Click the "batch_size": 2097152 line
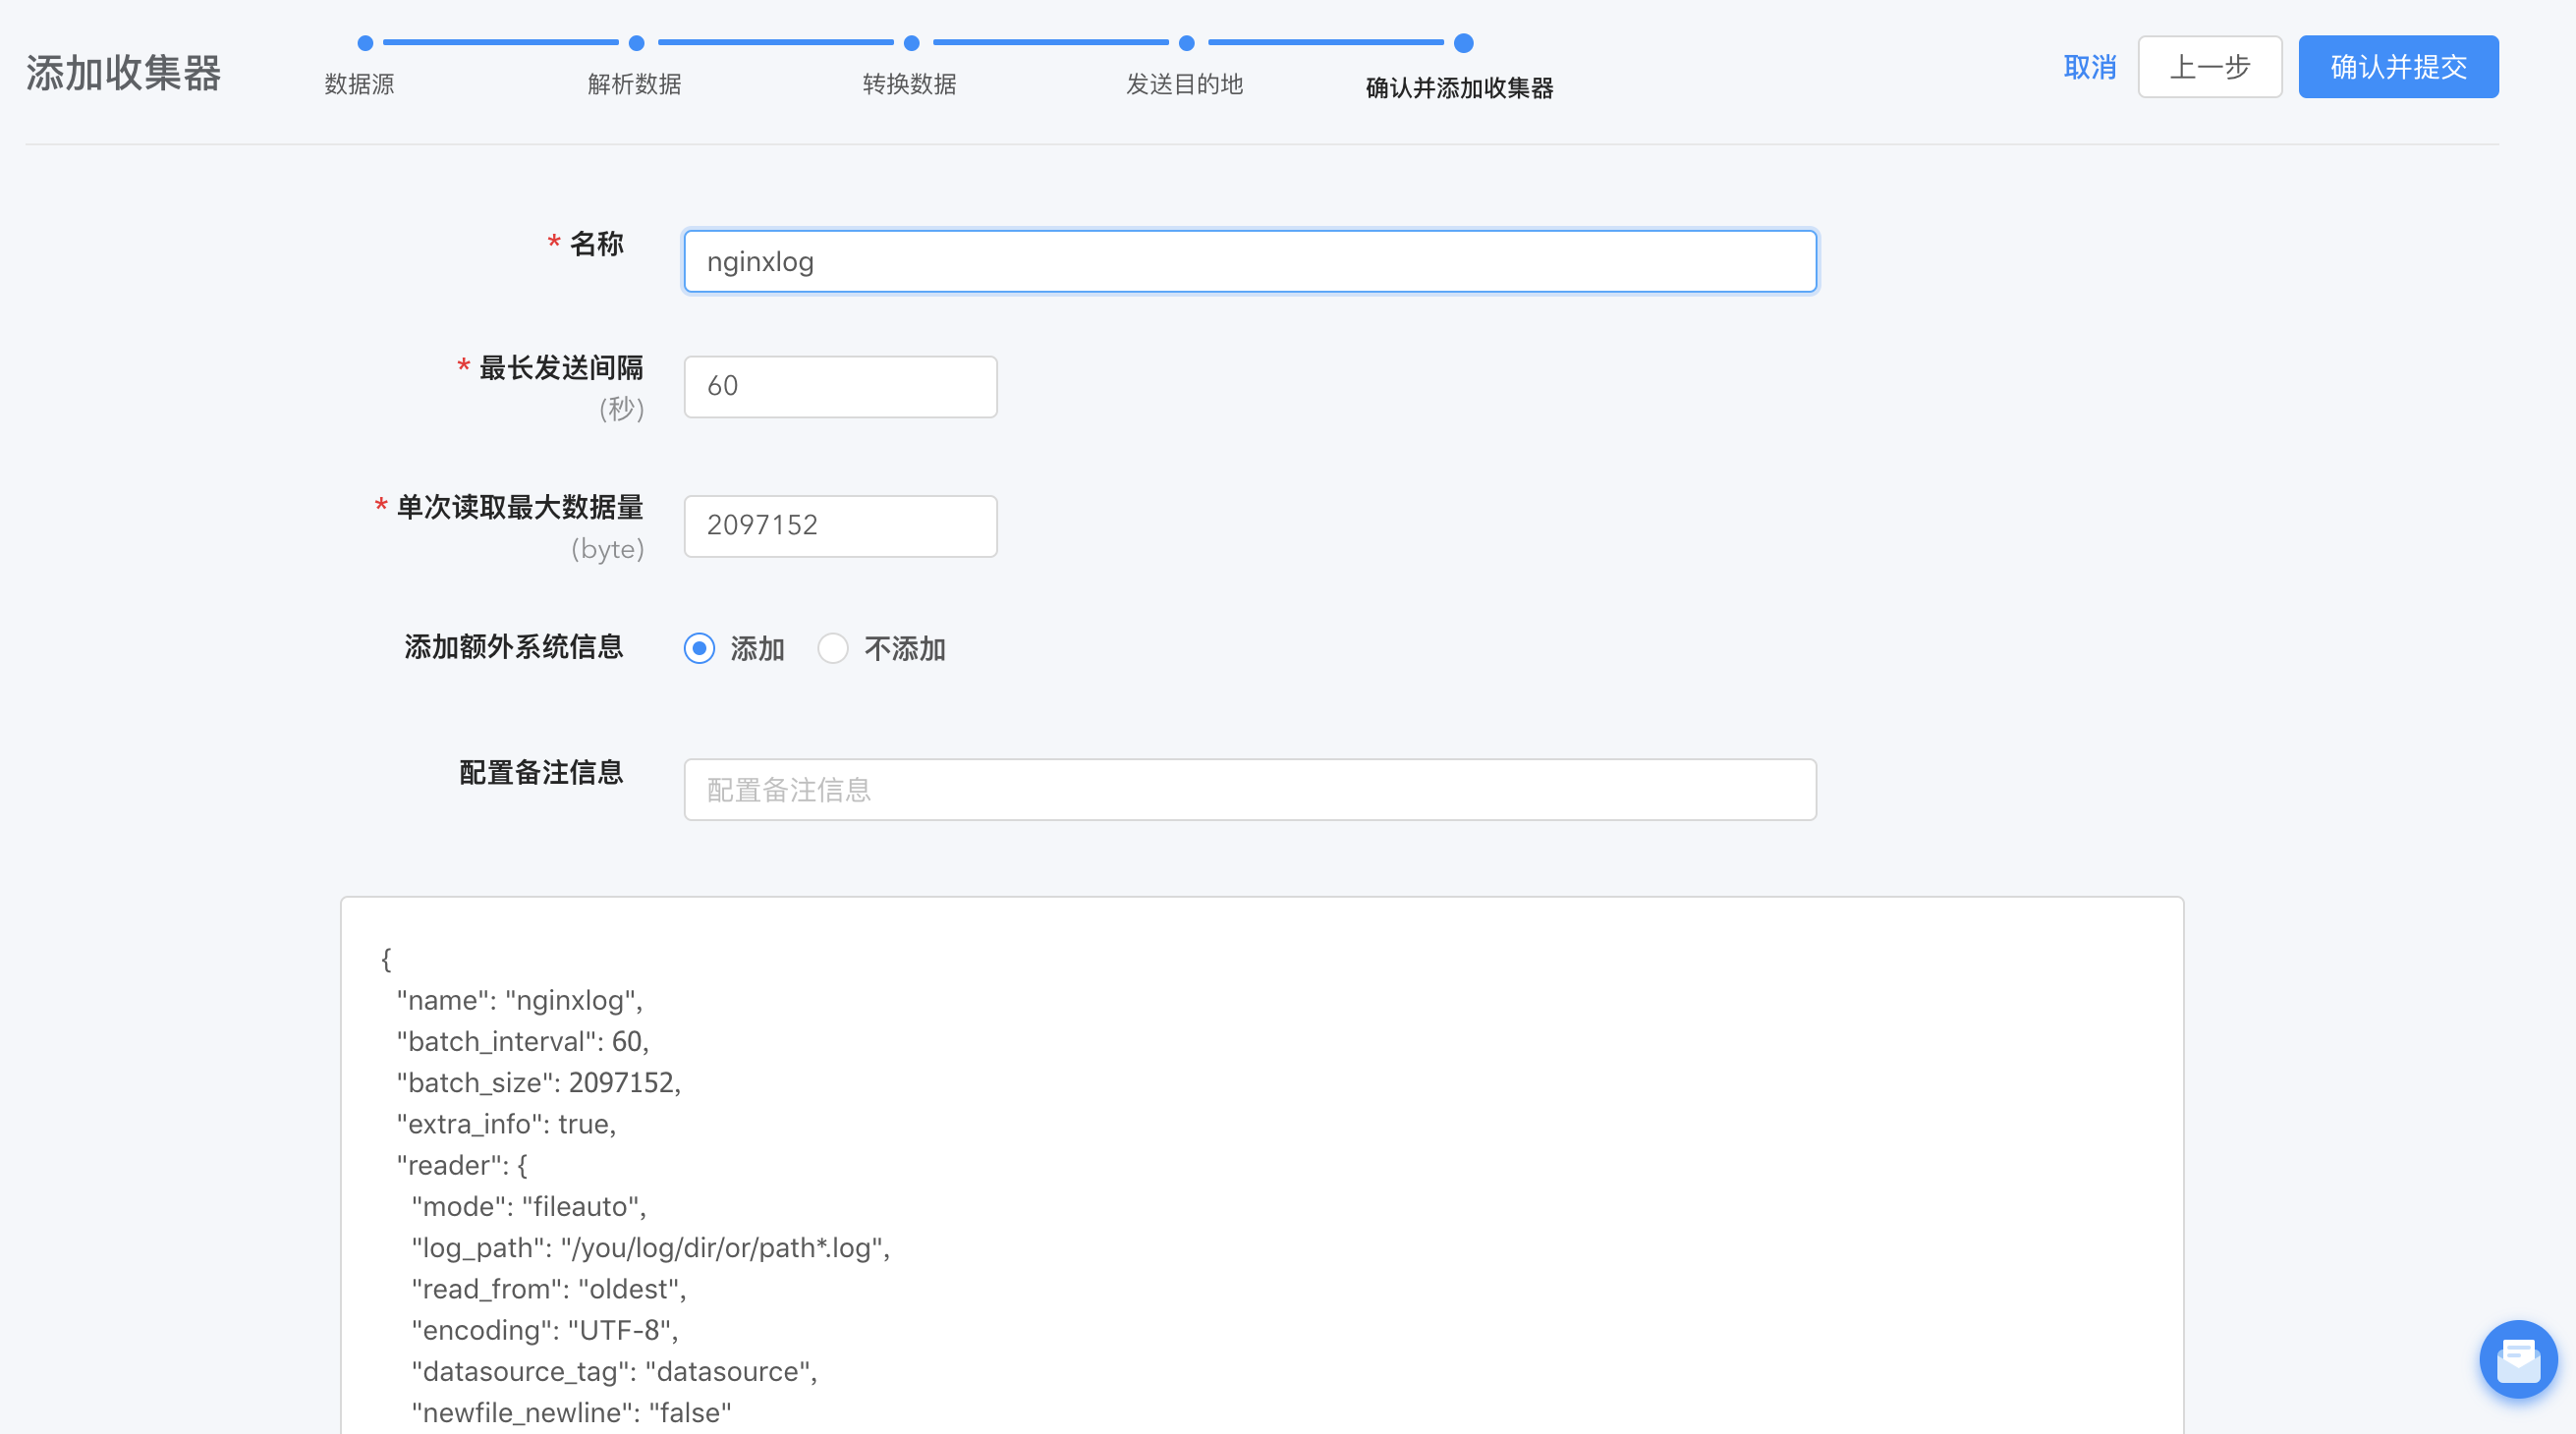The image size is (2576, 1434). (x=538, y=1082)
